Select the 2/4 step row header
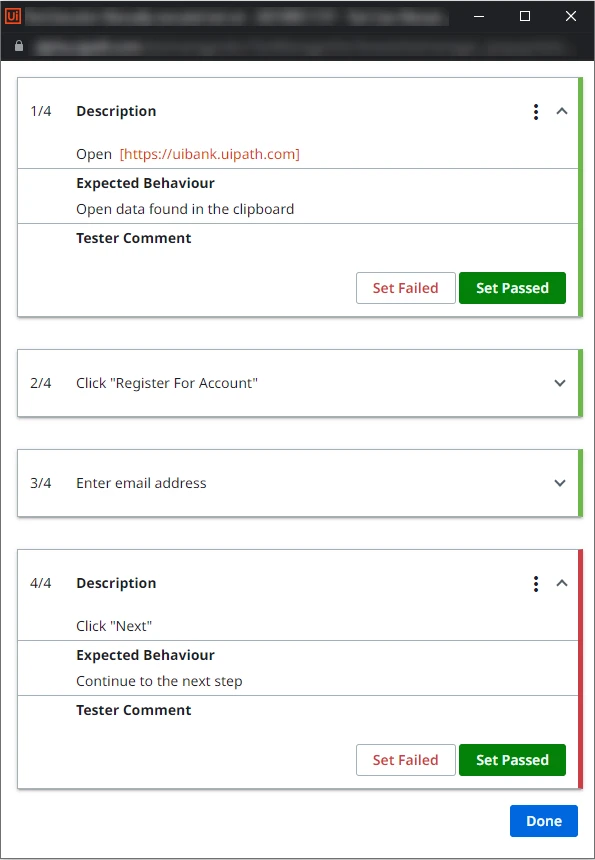This screenshot has width=595, height=860. (x=298, y=383)
